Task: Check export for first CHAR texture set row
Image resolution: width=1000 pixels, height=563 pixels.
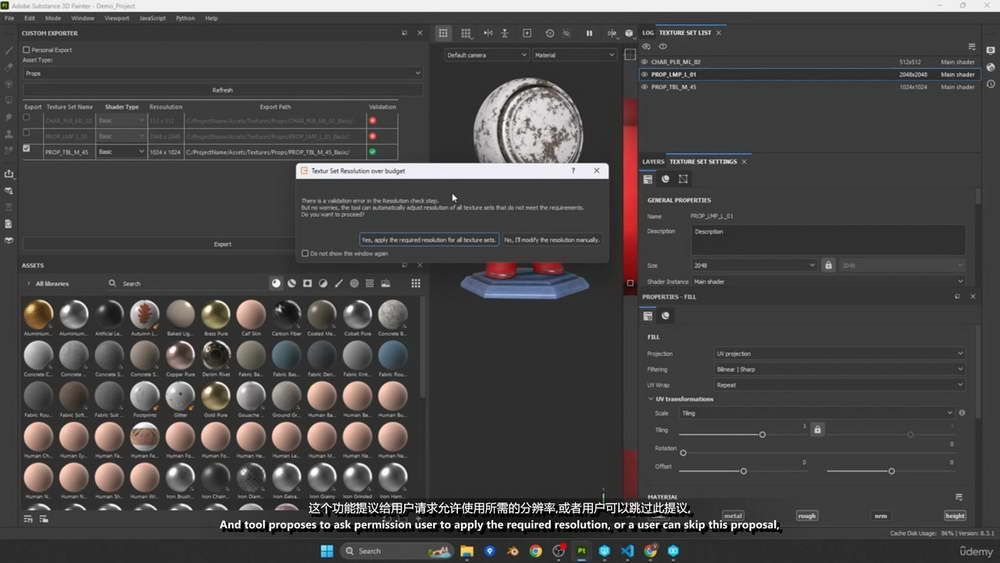Action: (x=26, y=117)
